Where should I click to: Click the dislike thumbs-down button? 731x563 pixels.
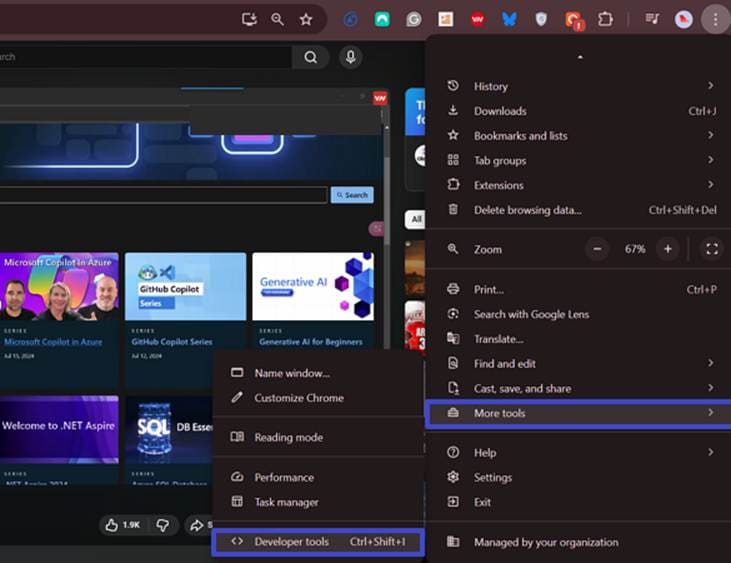tap(163, 525)
